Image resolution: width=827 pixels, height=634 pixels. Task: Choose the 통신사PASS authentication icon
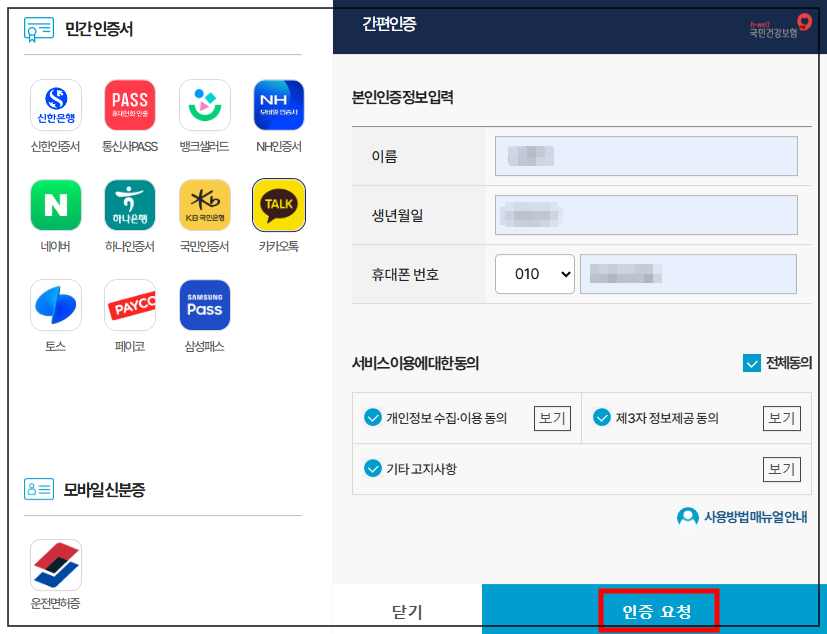(x=130, y=105)
